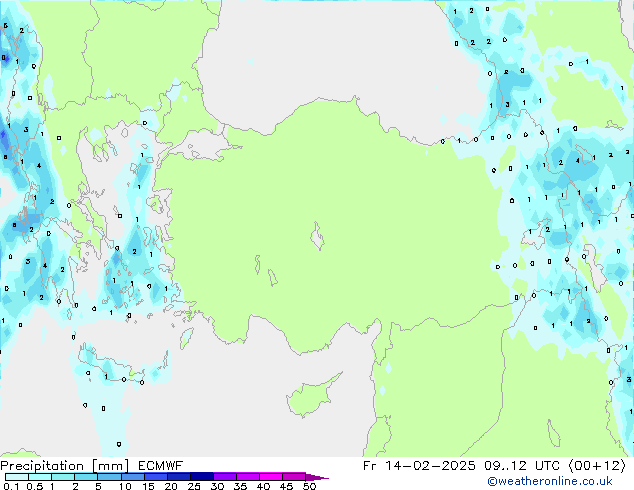Click the island of Cyprus on the map
Viewport: 634px width, 490px height.
click(311, 396)
